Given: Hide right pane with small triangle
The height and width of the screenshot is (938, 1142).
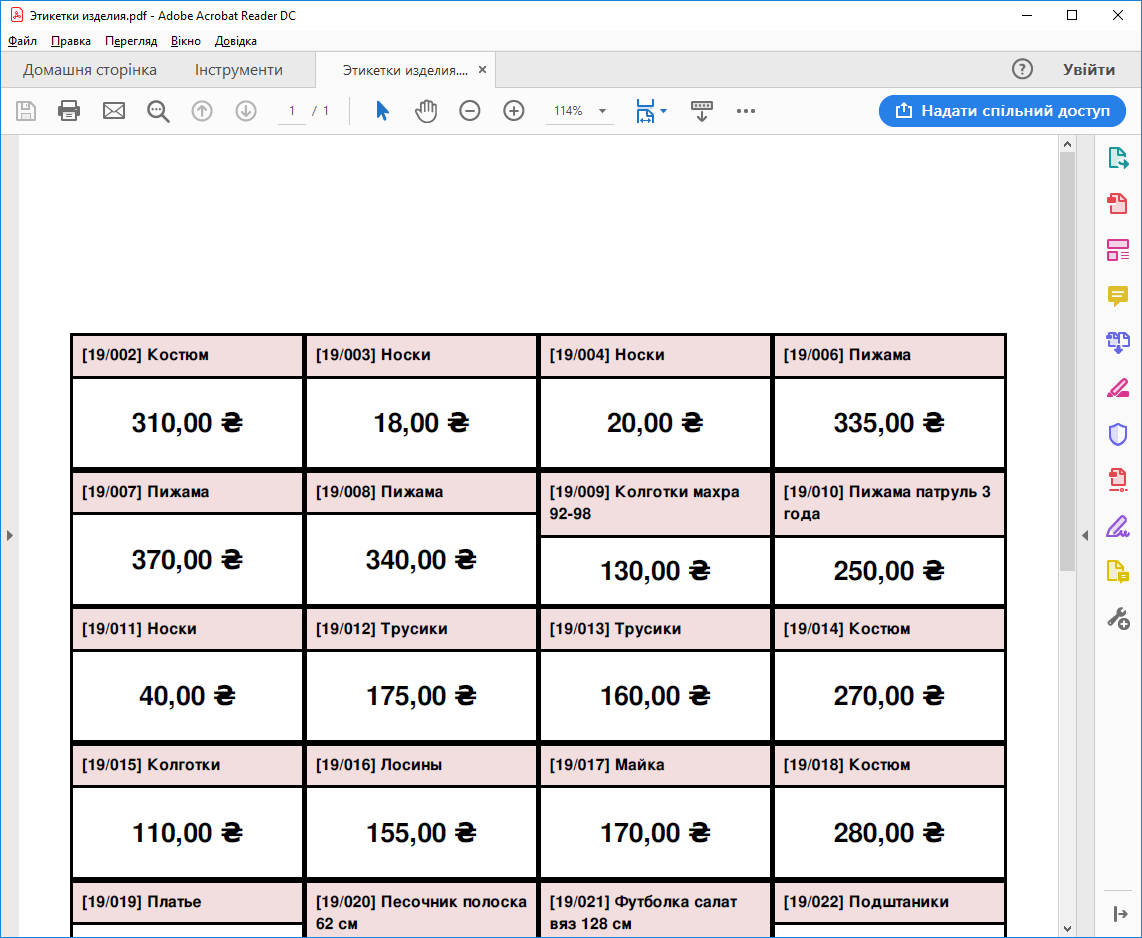Looking at the screenshot, I should click(x=1085, y=535).
